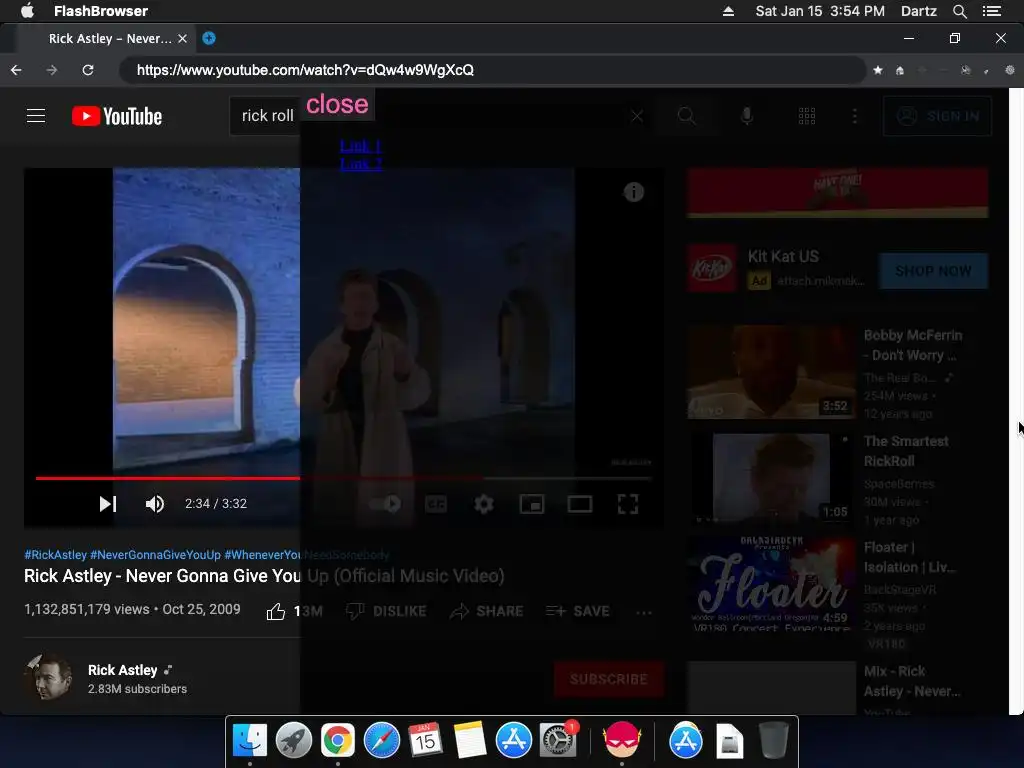Click the Mix - Rick Astley title
The height and width of the screenshot is (768, 1024).
(912, 681)
